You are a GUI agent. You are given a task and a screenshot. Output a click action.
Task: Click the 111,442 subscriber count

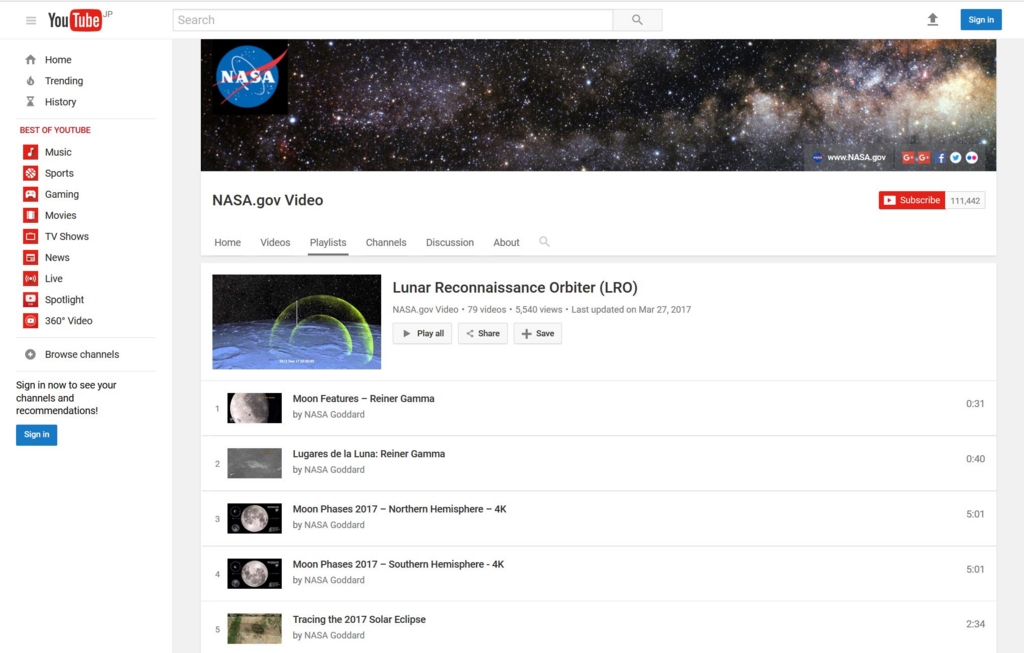tap(965, 200)
